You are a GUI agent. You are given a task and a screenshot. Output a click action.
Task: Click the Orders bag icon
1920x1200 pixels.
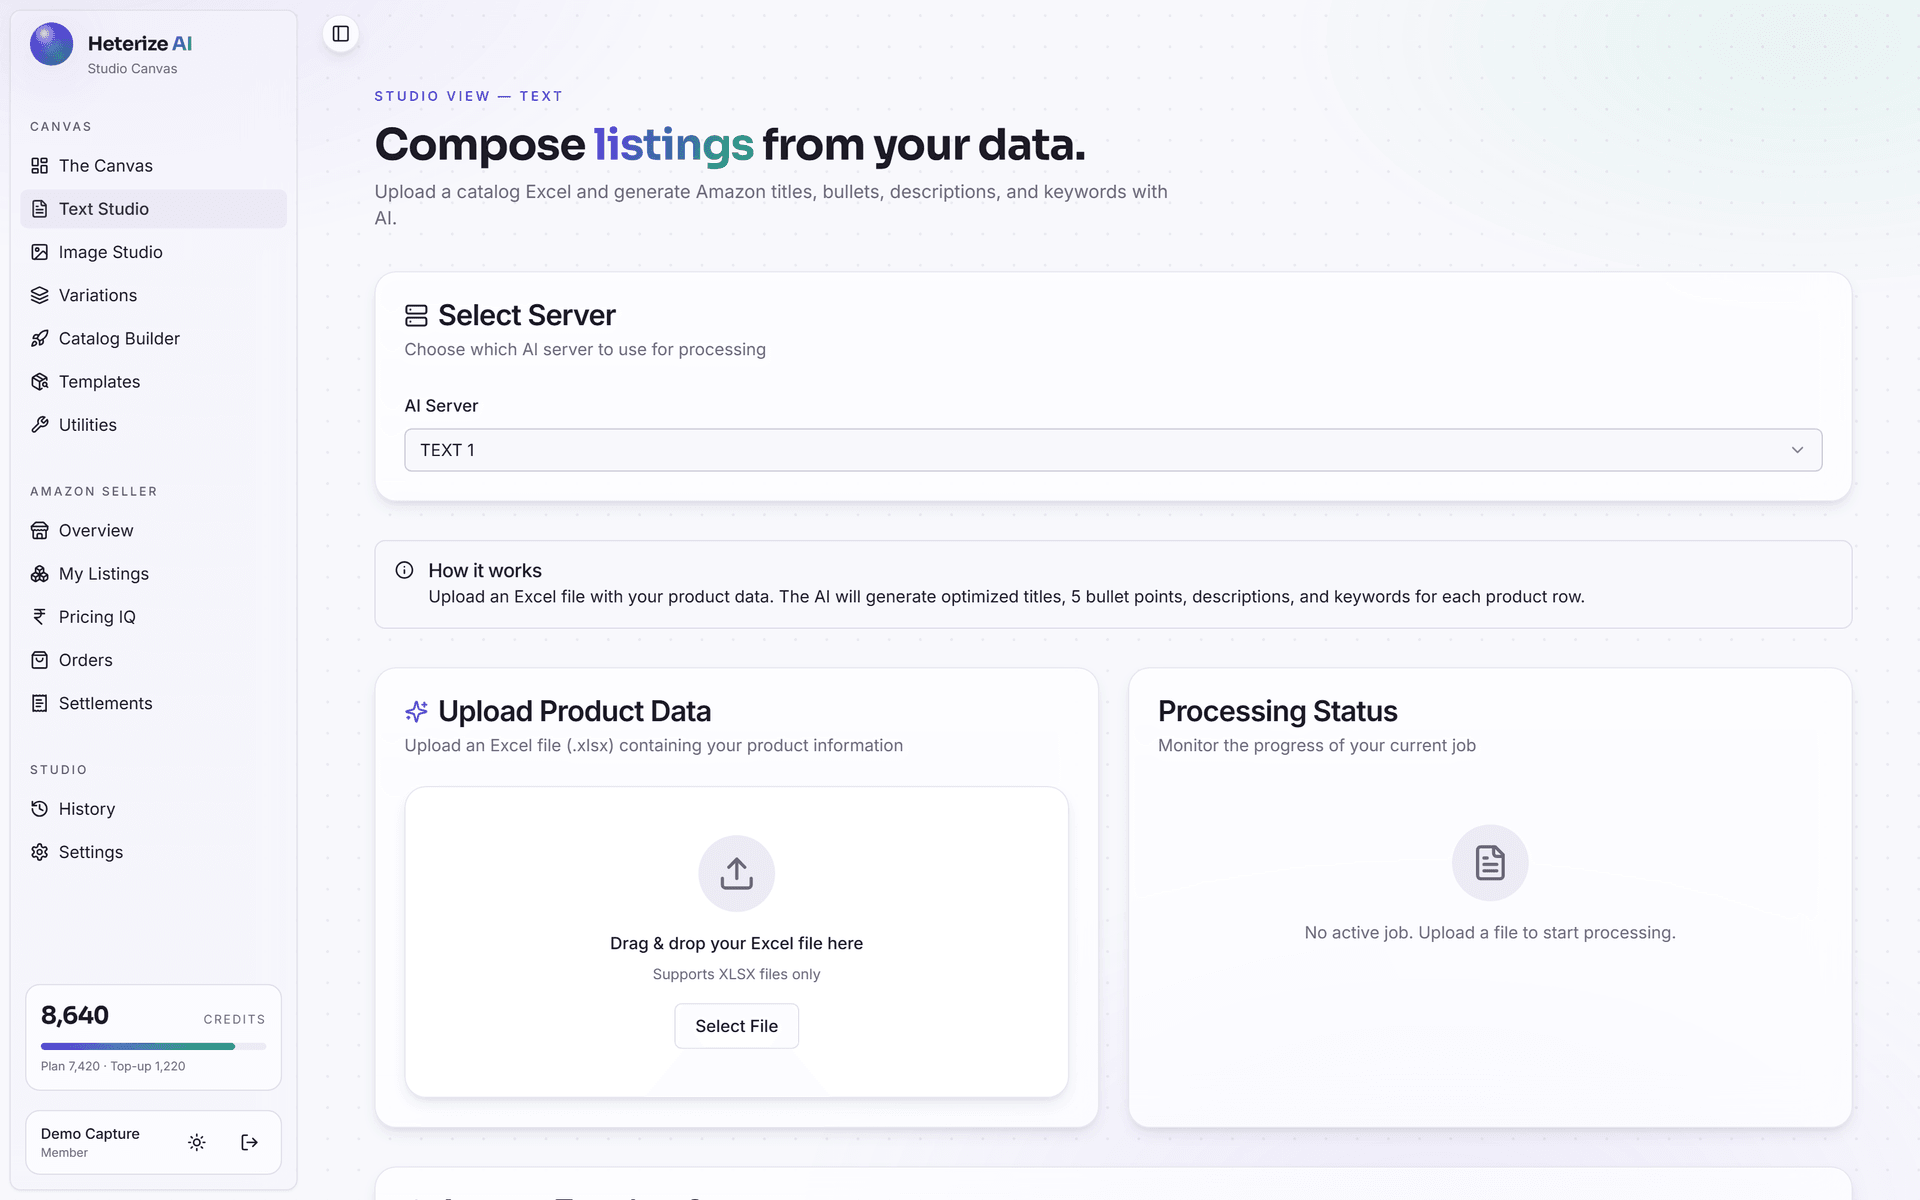pyautogui.click(x=40, y=660)
